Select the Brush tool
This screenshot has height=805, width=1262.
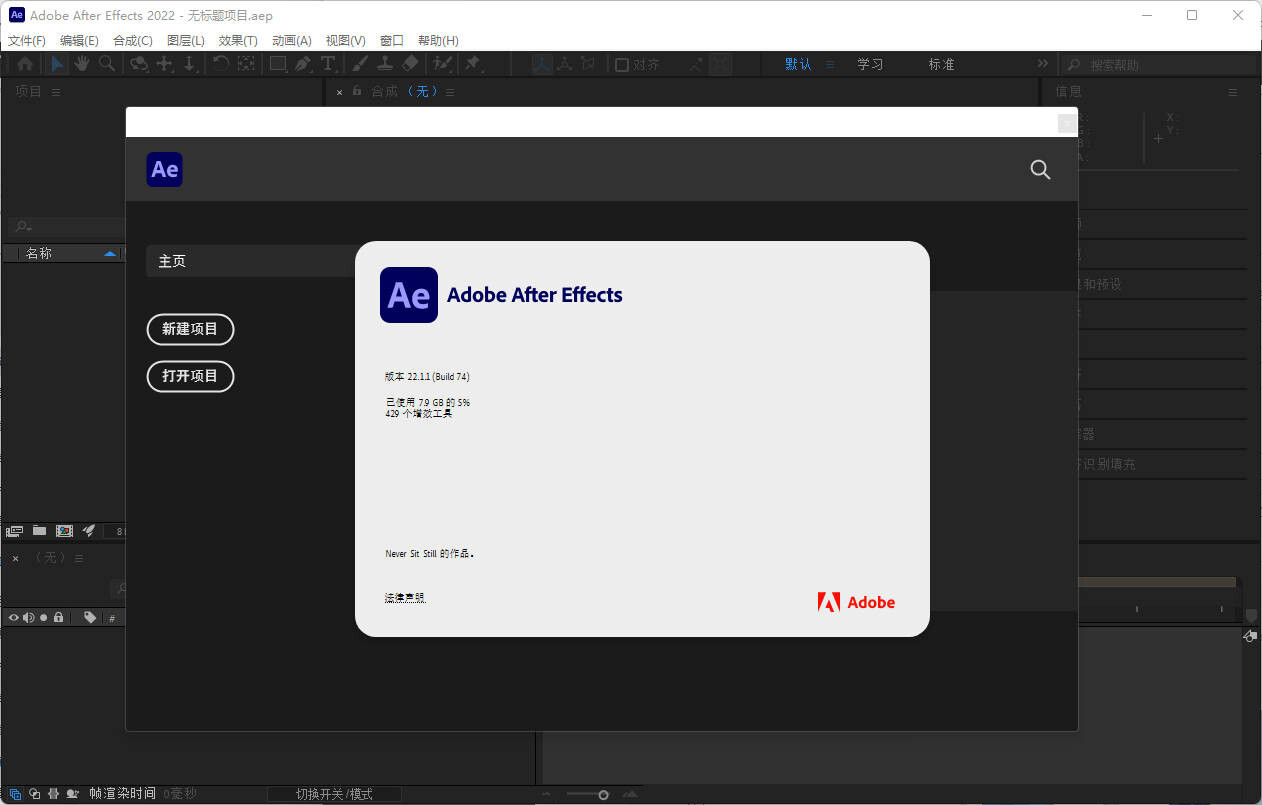pyautogui.click(x=360, y=64)
